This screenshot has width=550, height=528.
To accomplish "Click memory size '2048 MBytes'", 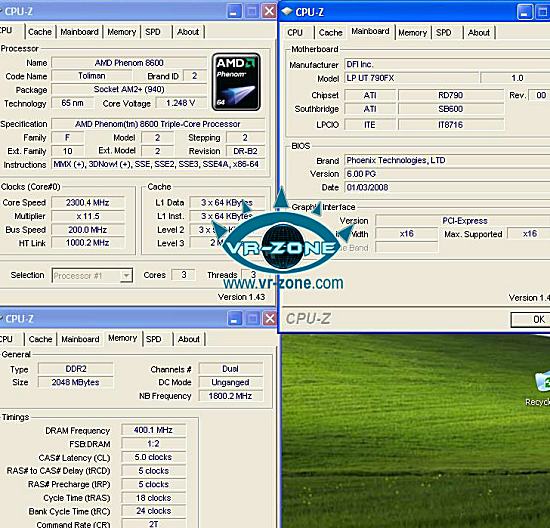I will click(76, 382).
